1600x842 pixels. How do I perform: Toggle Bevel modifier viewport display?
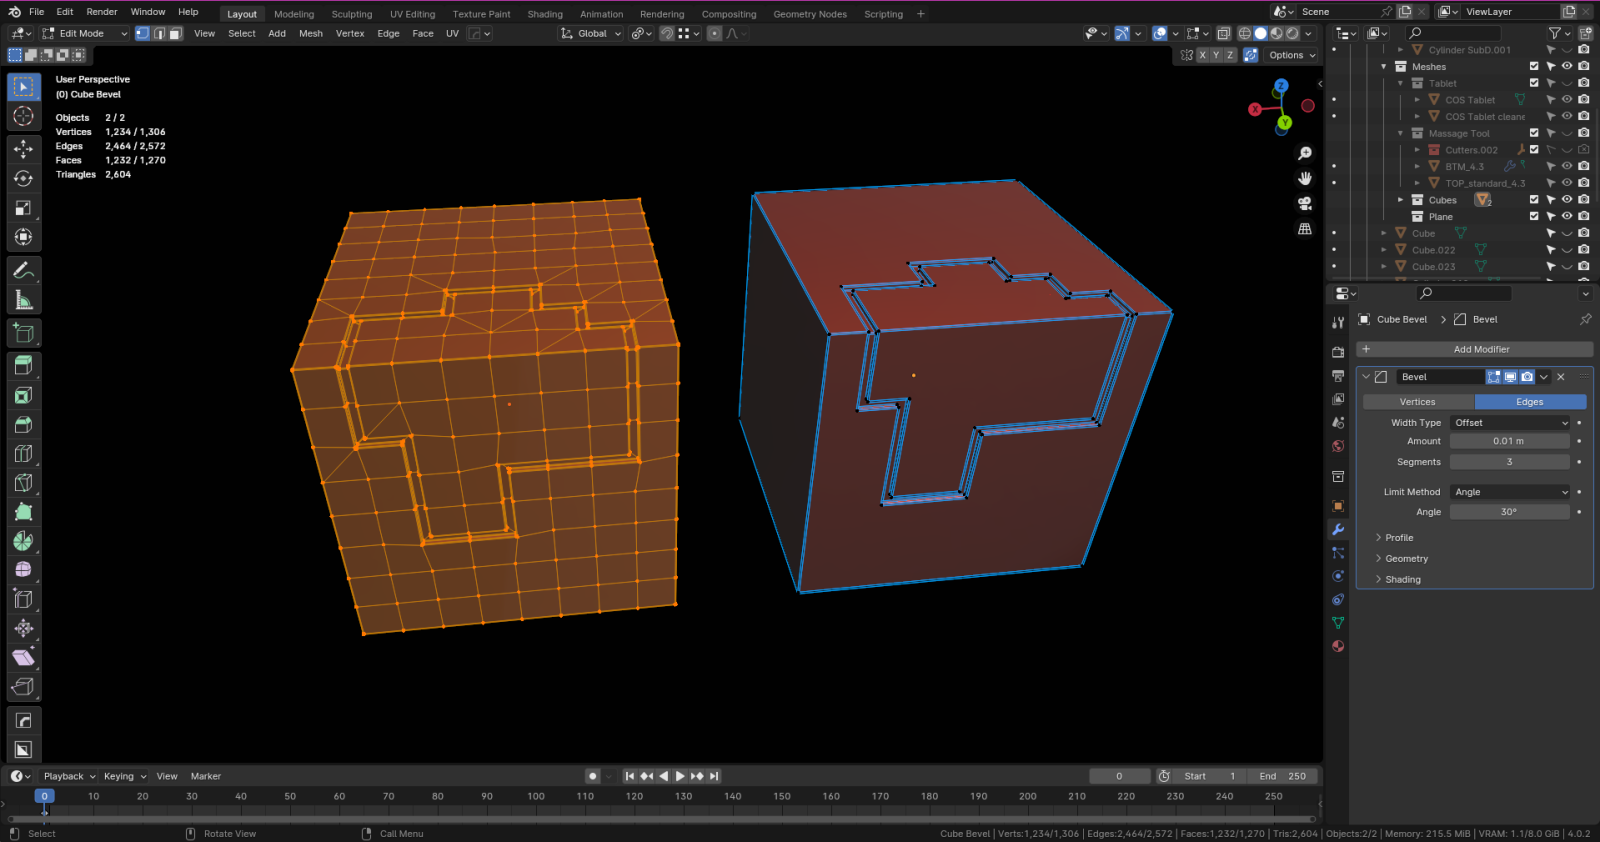(1510, 377)
